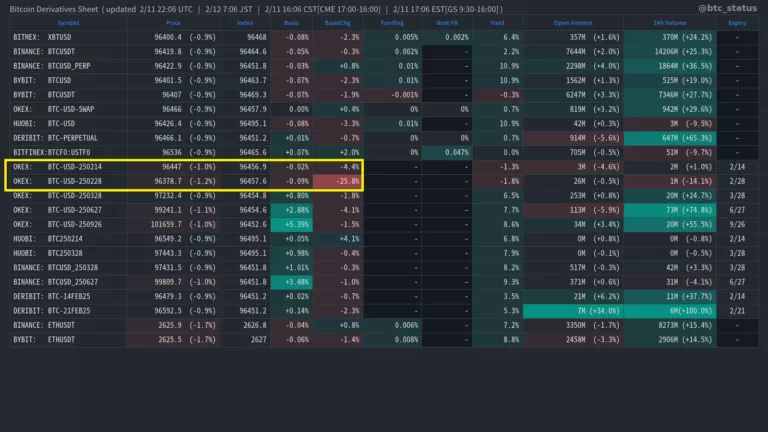Click the +2.88% basis cell

click(x=291, y=210)
